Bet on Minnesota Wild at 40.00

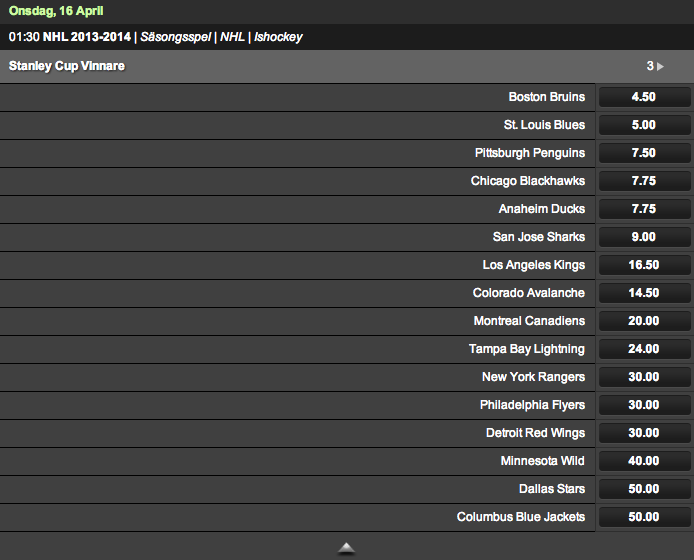tap(644, 461)
